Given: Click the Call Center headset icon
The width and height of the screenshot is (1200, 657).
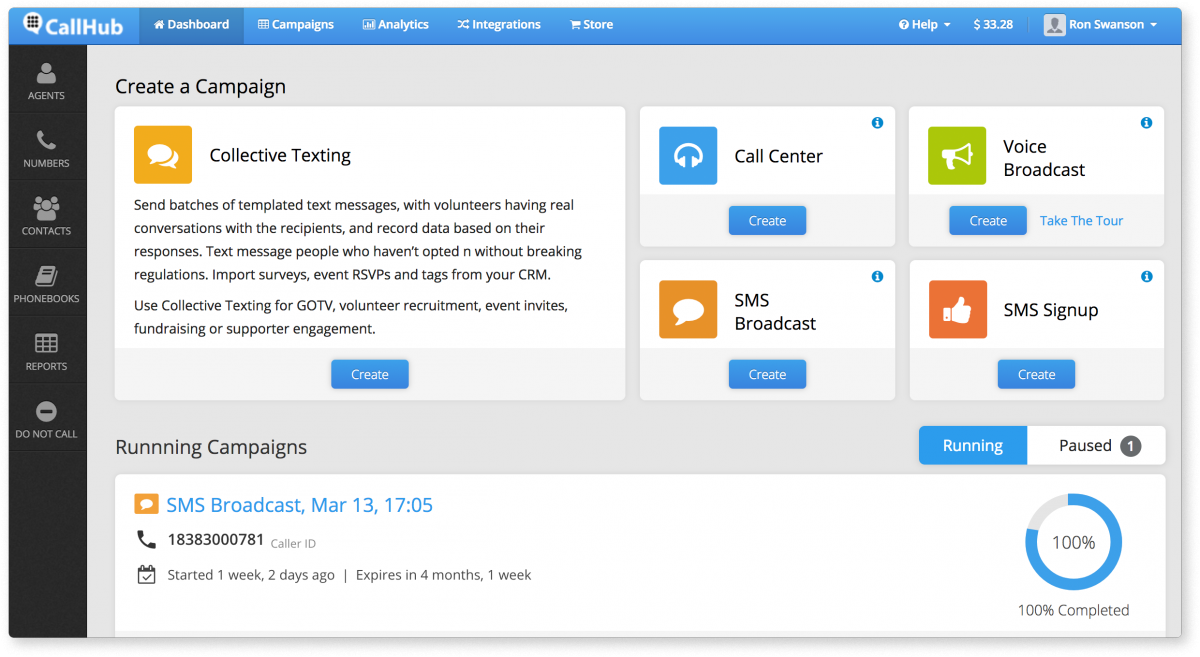Looking at the screenshot, I should pos(688,156).
